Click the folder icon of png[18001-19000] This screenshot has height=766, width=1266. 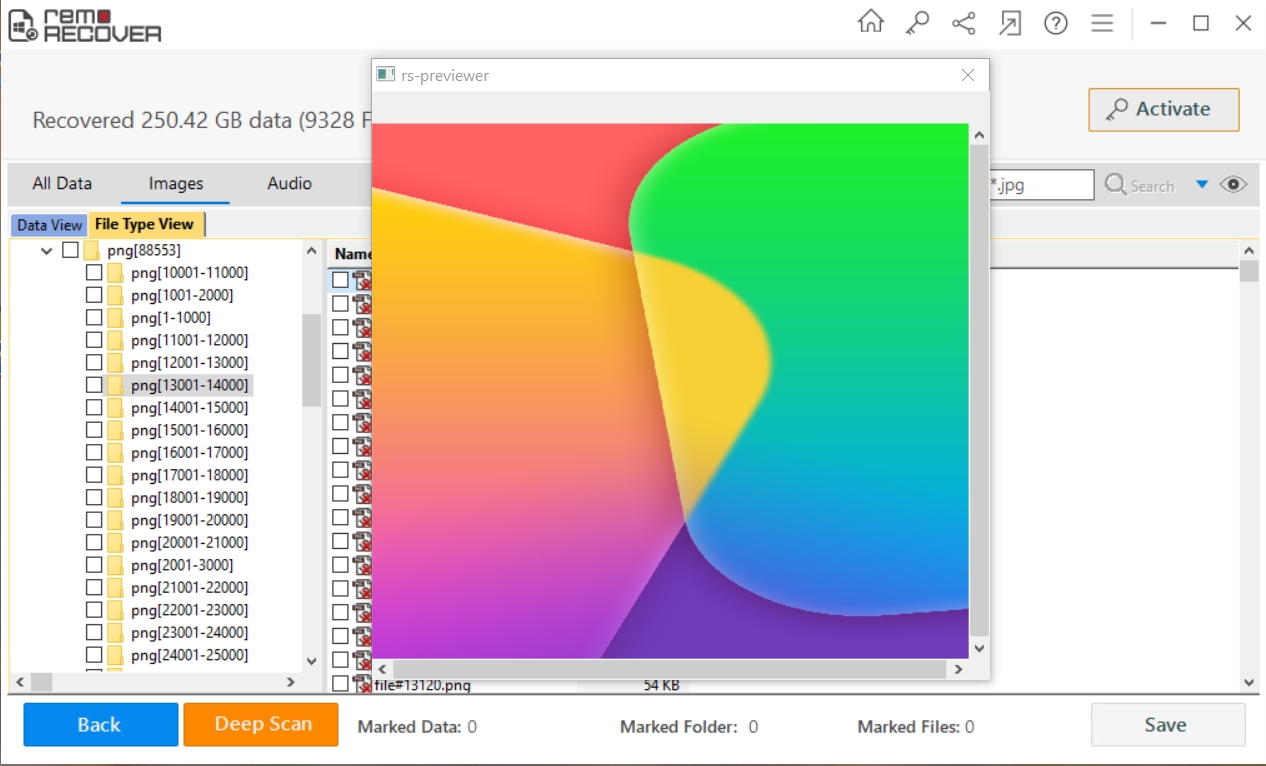115,498
